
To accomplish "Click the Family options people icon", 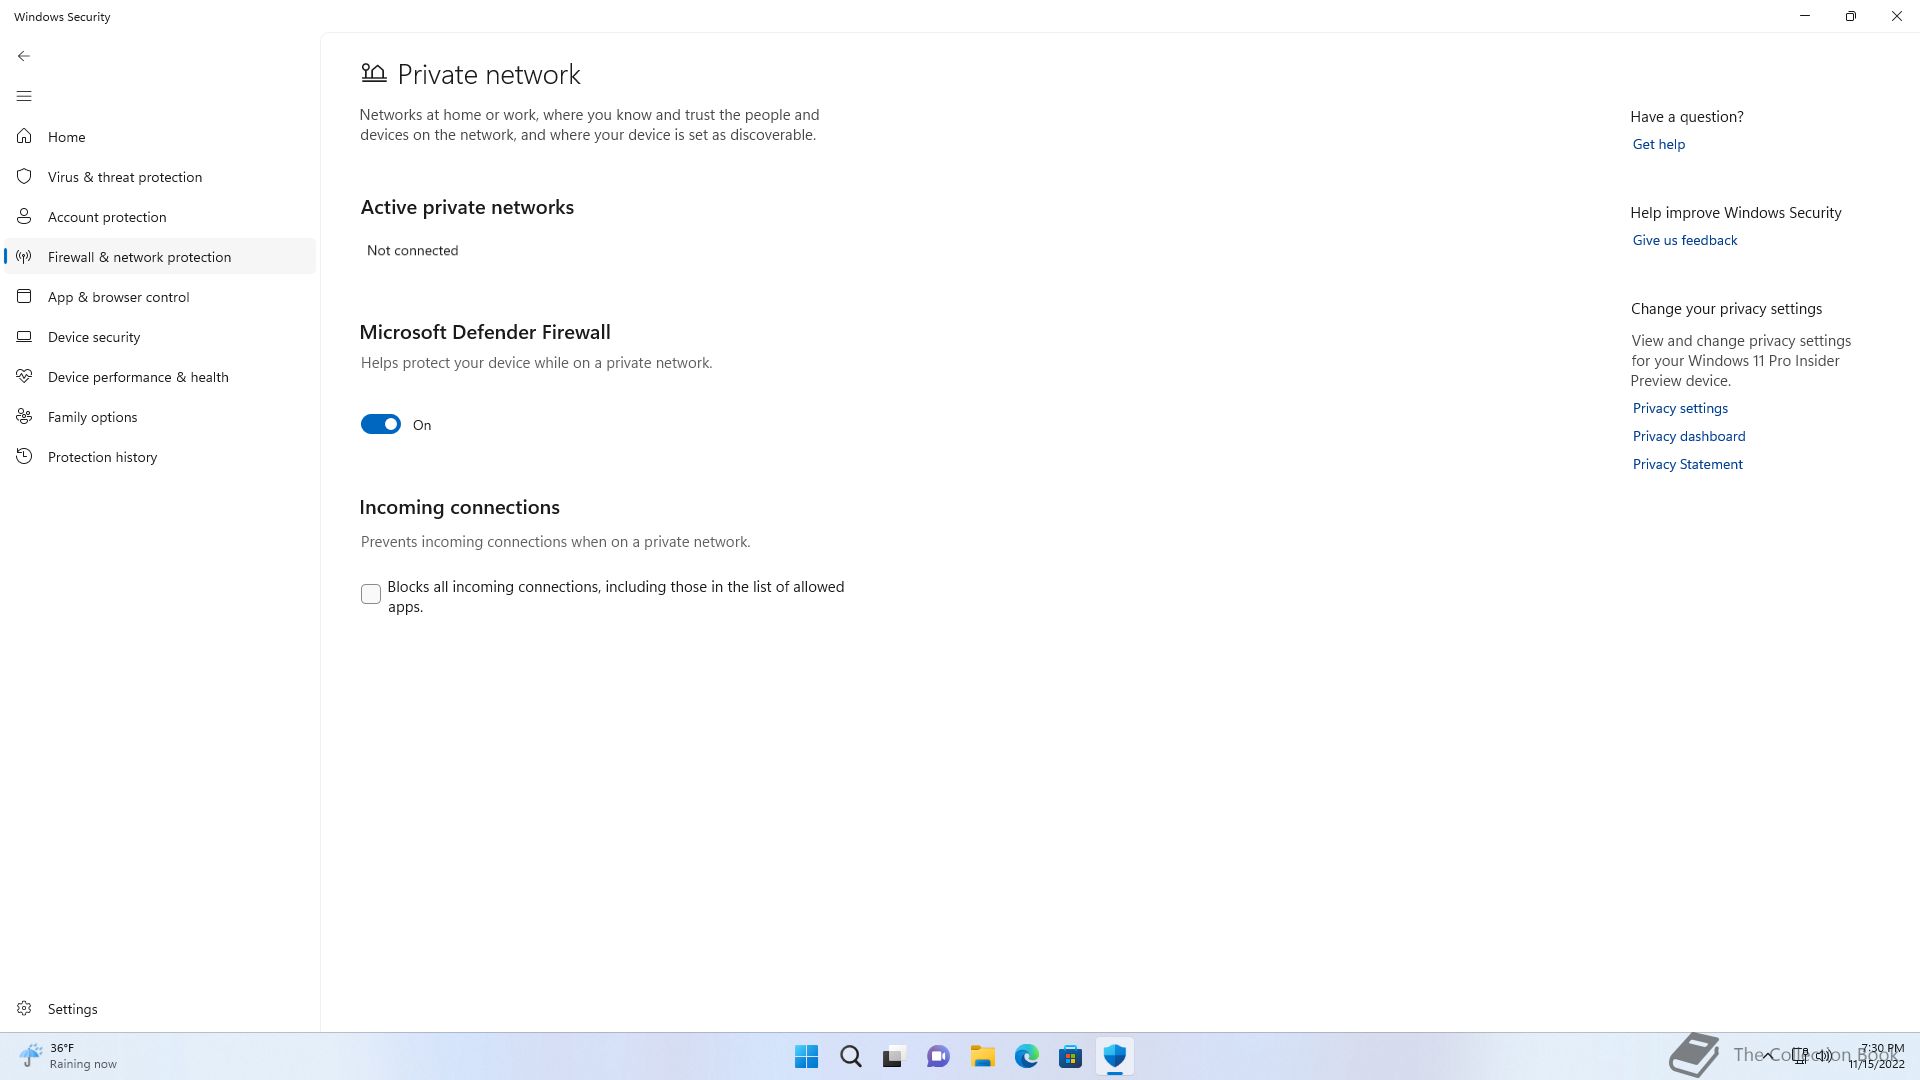I will [24, 416].
